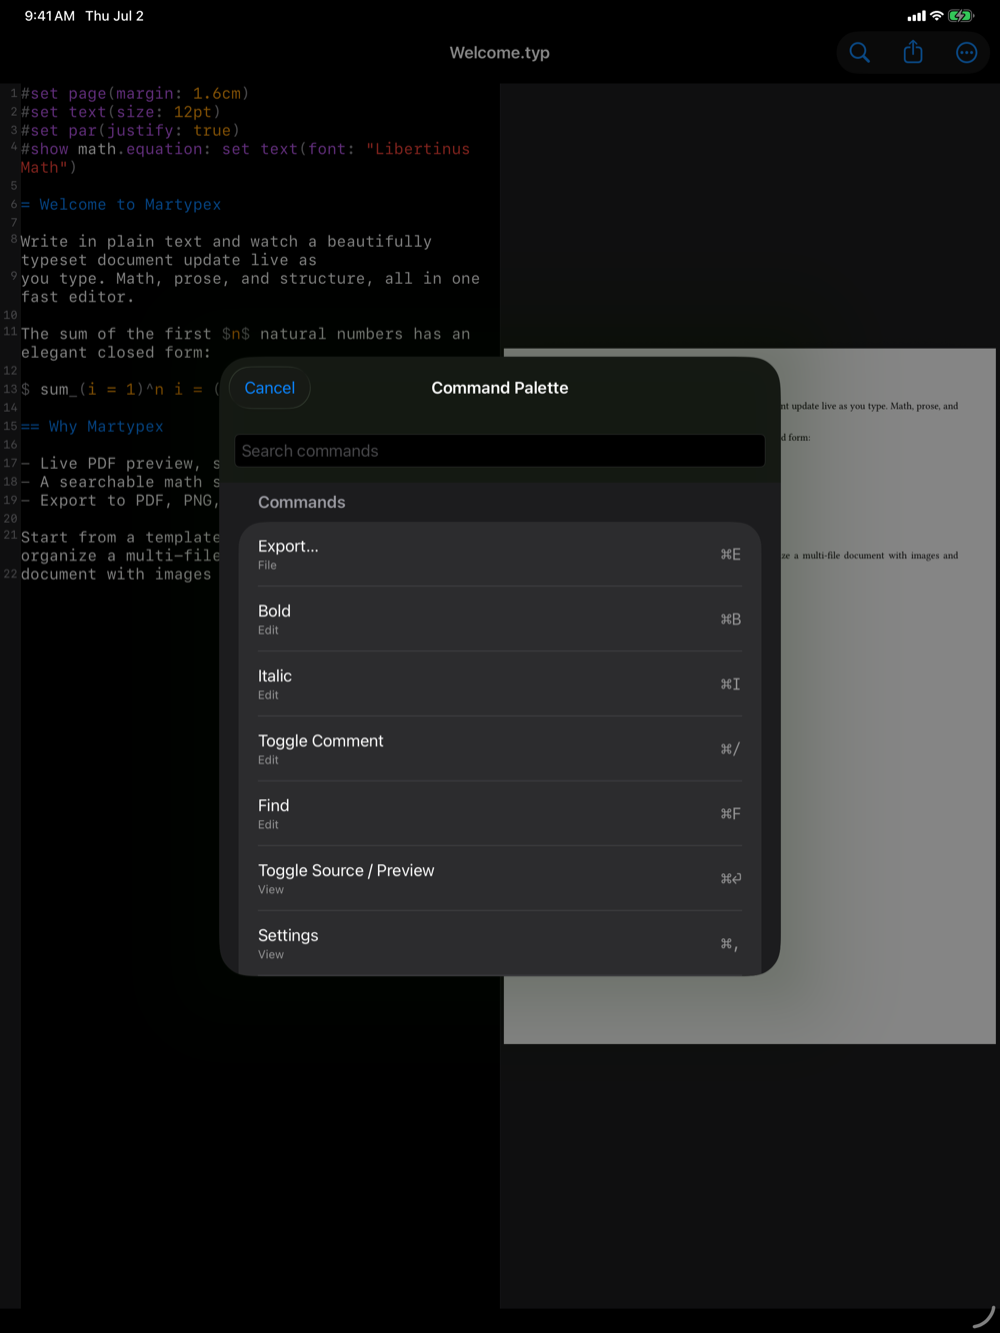Screen dimensions: 1000x1333
Task: Run the Italic command
Action: 500,684
